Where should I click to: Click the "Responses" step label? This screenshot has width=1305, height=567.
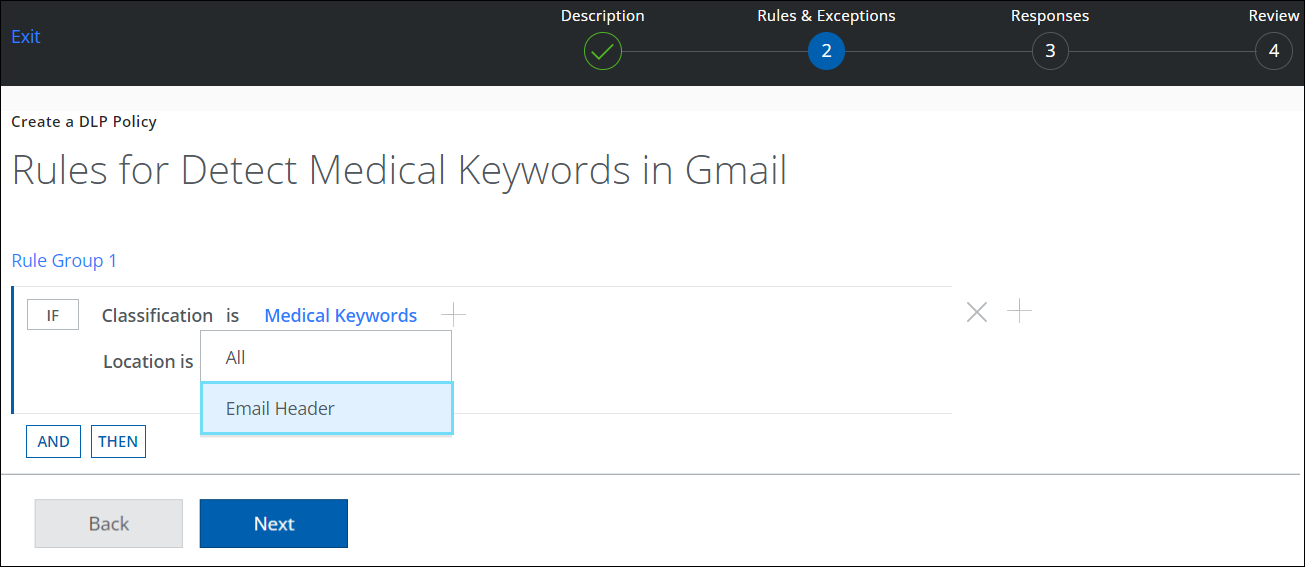coord(1050,16)
